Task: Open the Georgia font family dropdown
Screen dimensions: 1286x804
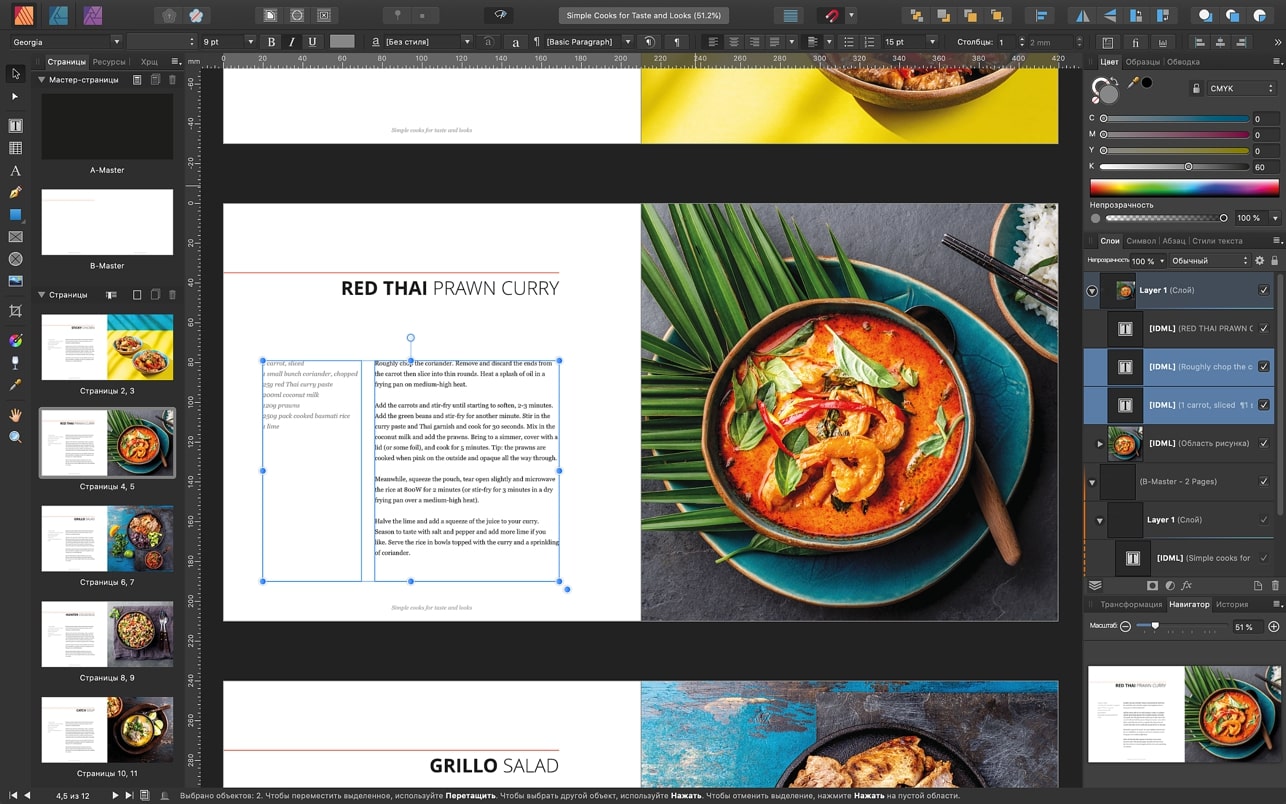Action: click(116, 42)
